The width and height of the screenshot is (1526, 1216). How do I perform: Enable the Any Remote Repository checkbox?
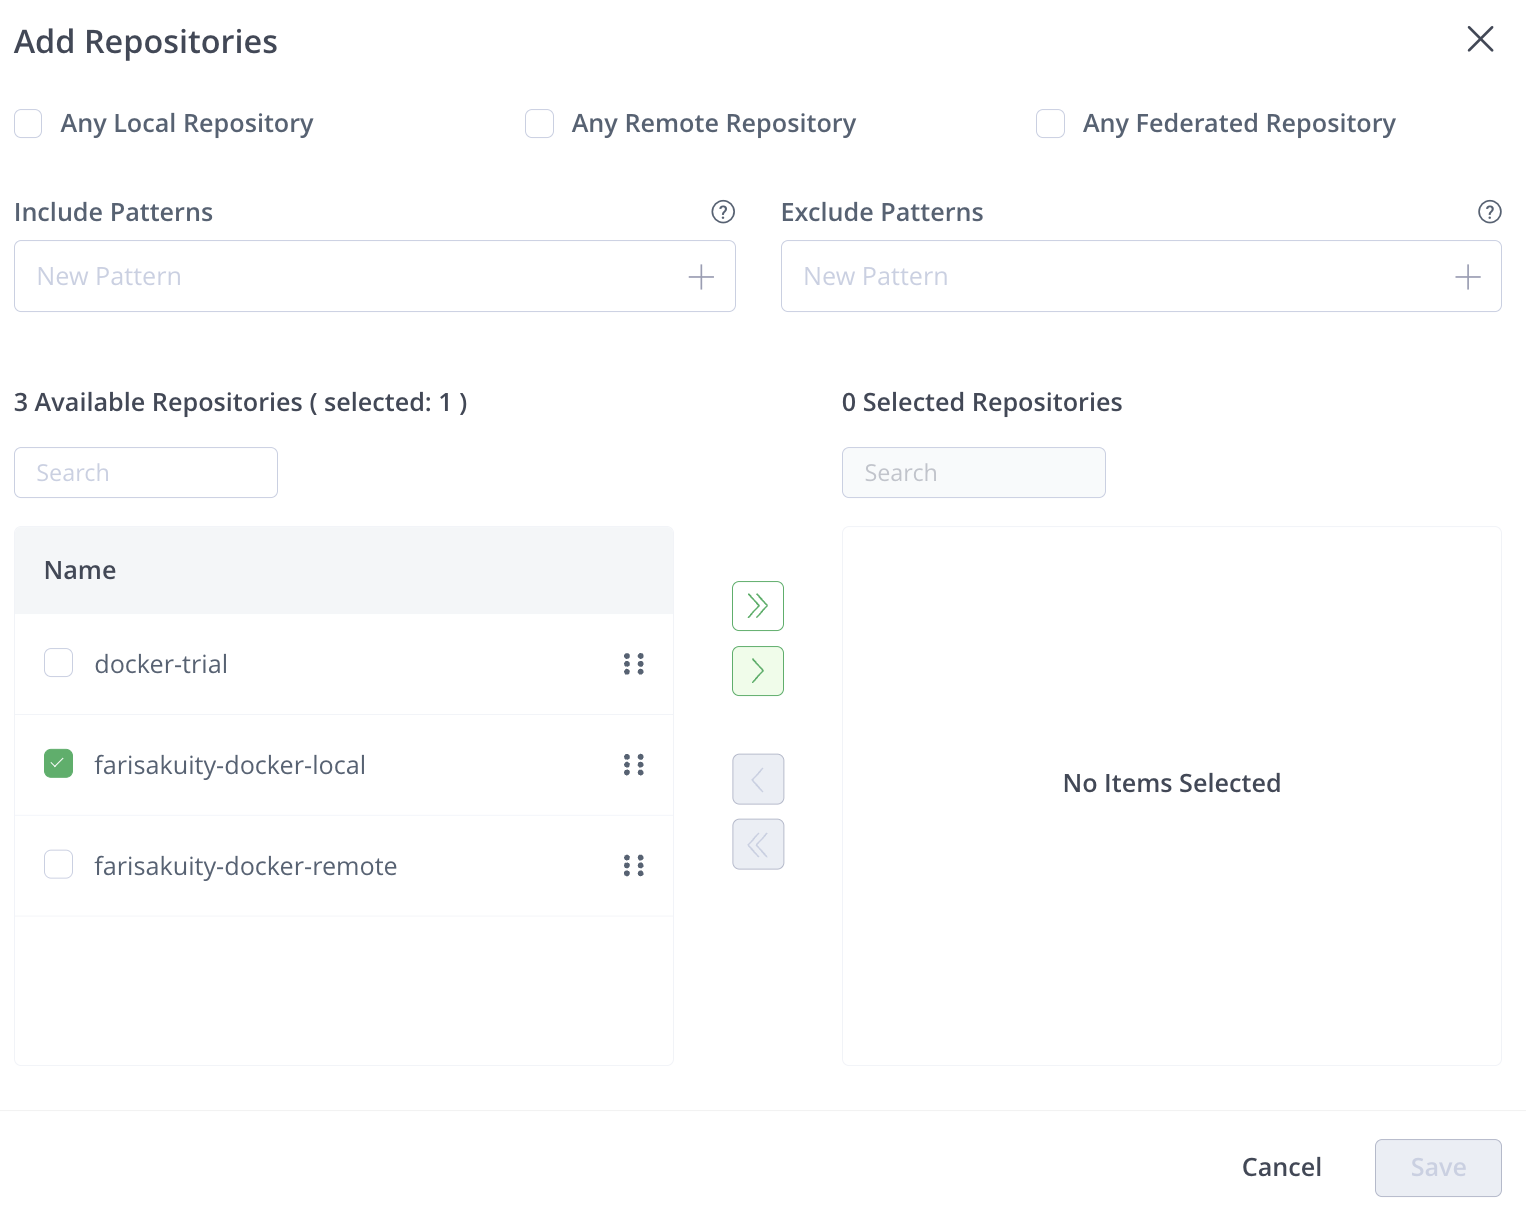(540, 123)
